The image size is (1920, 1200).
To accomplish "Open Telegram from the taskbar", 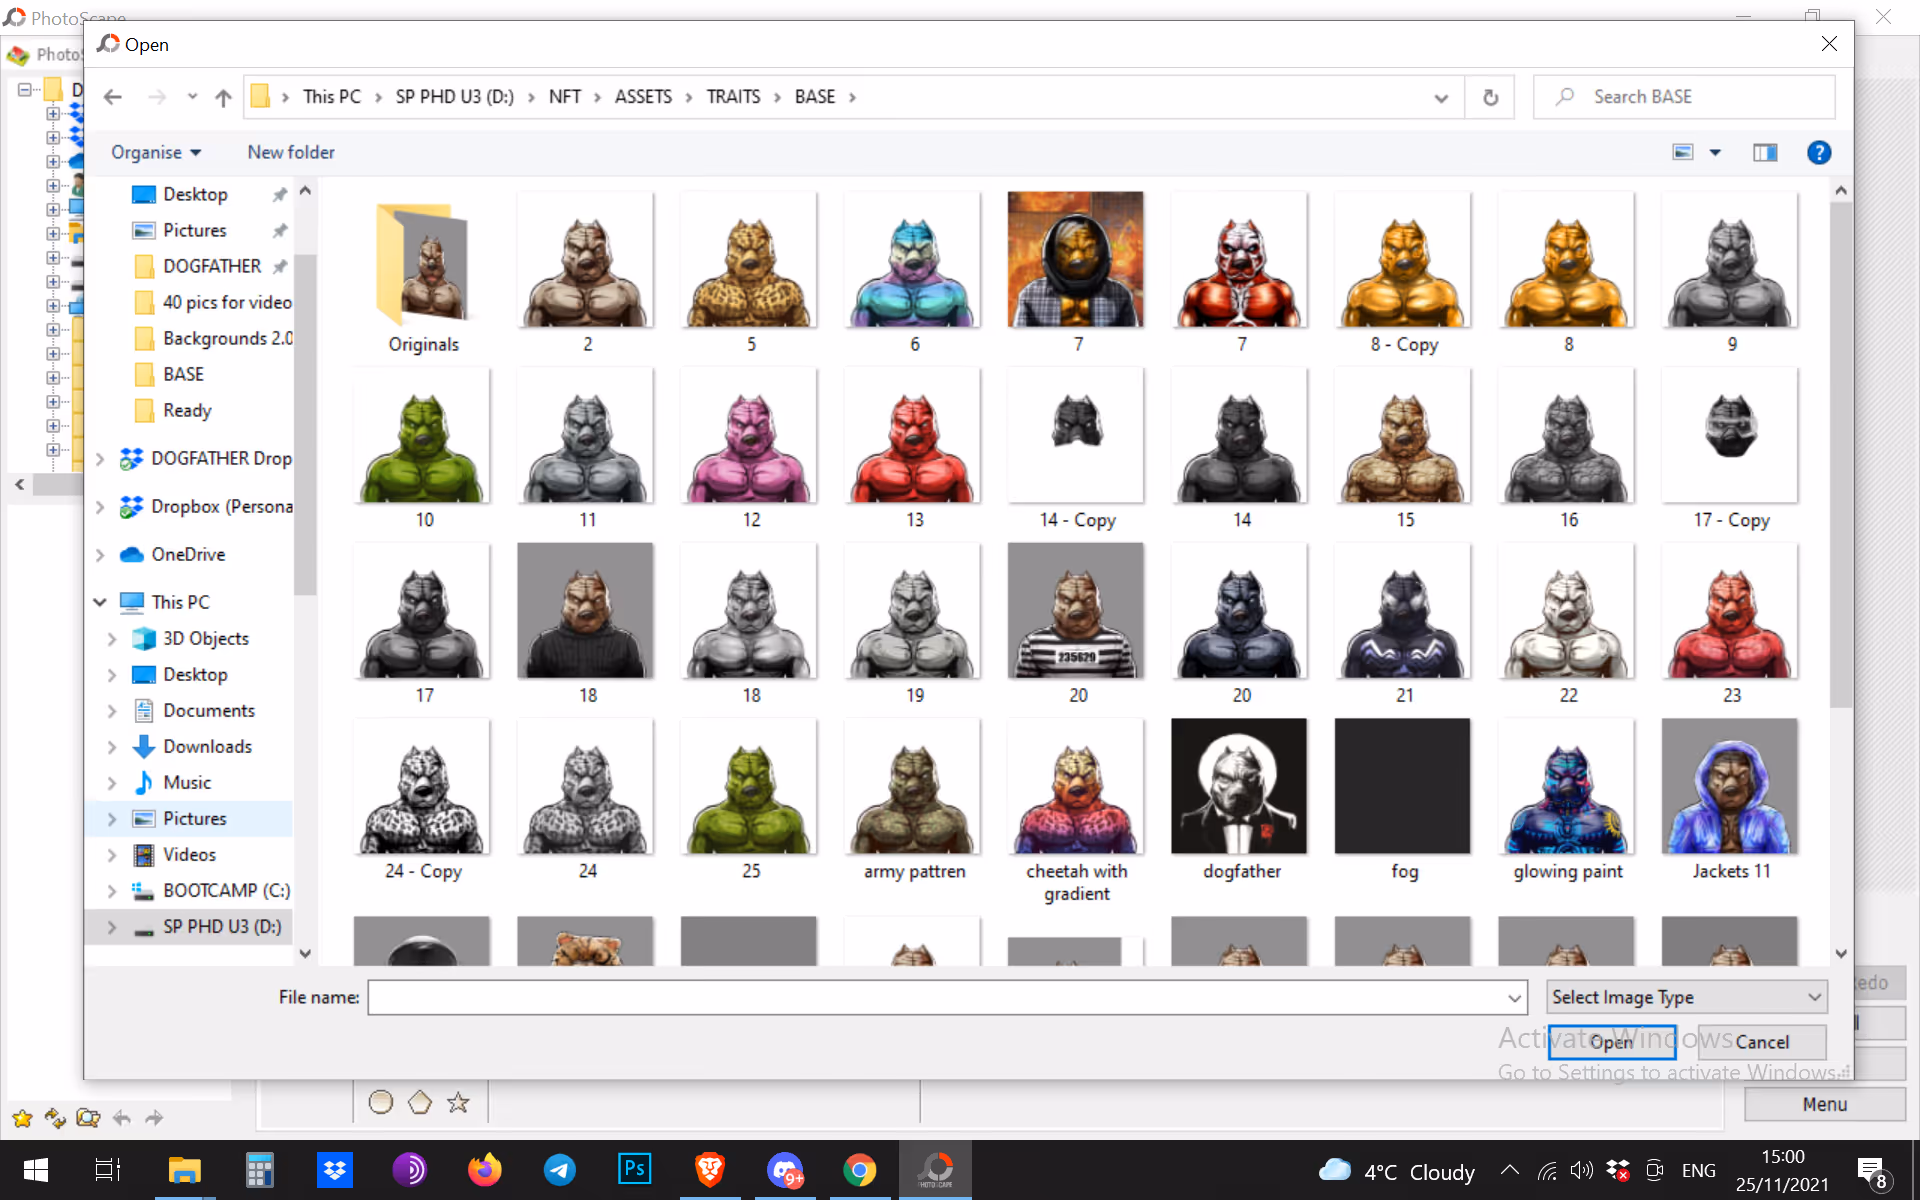I will (559, 1169).
